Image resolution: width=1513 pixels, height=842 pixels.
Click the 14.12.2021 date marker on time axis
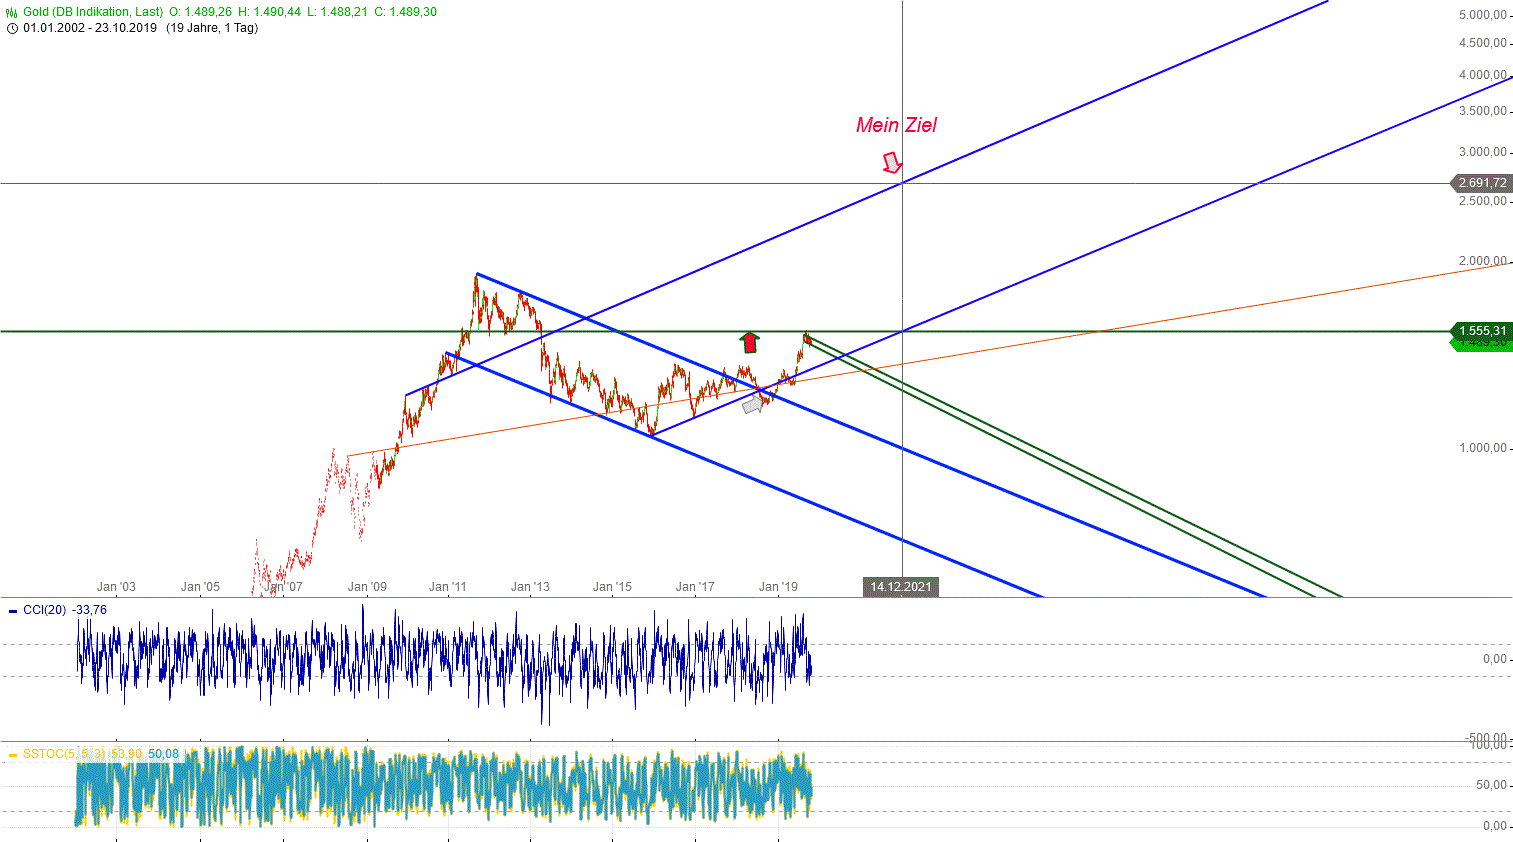(x=901, y=587)
